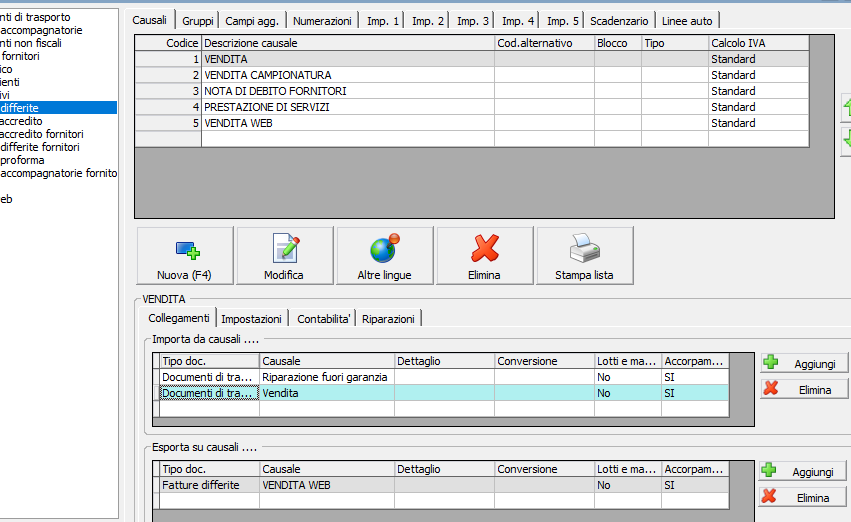The image size is (851, 522).
Task: Switch to the Collegamenti sub-tab
Action: [179, 318]
